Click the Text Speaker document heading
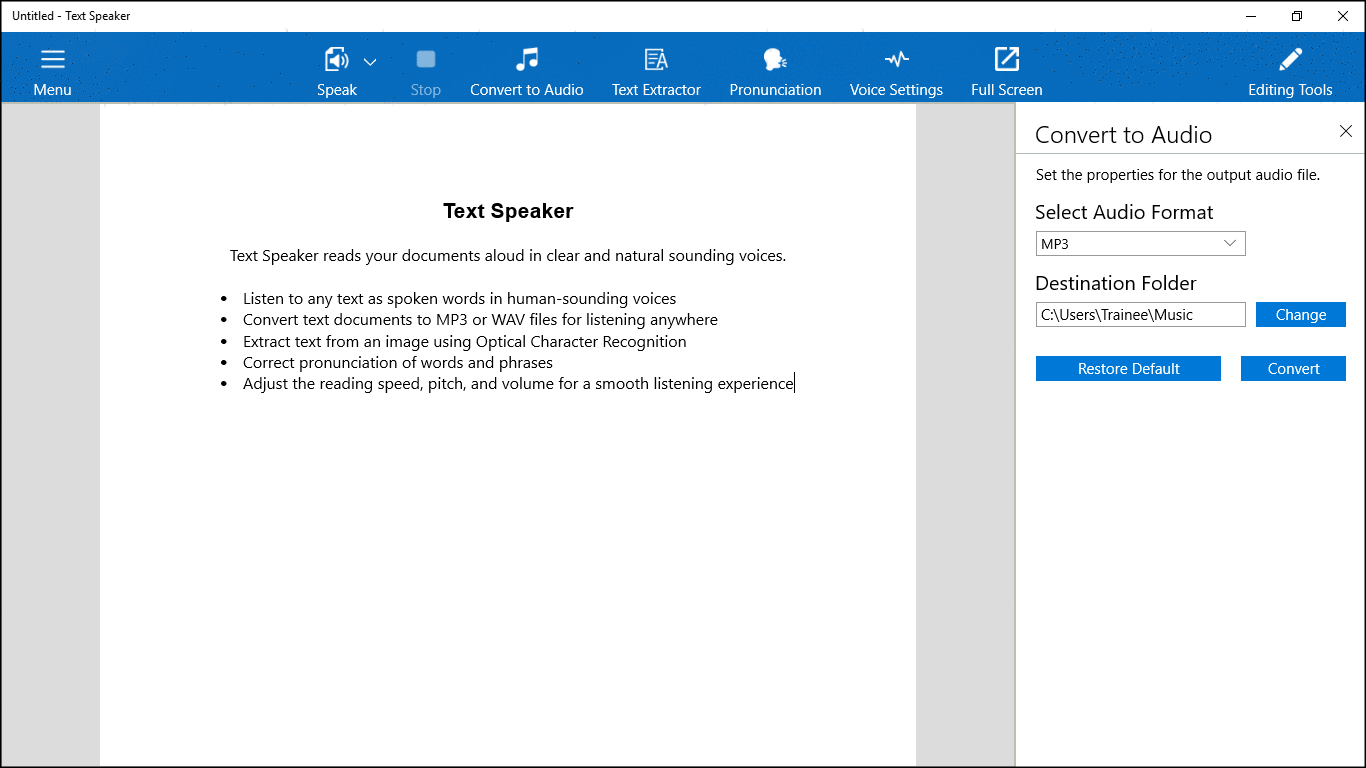Screen dimensions: 1366x768 tap(508, 211)
